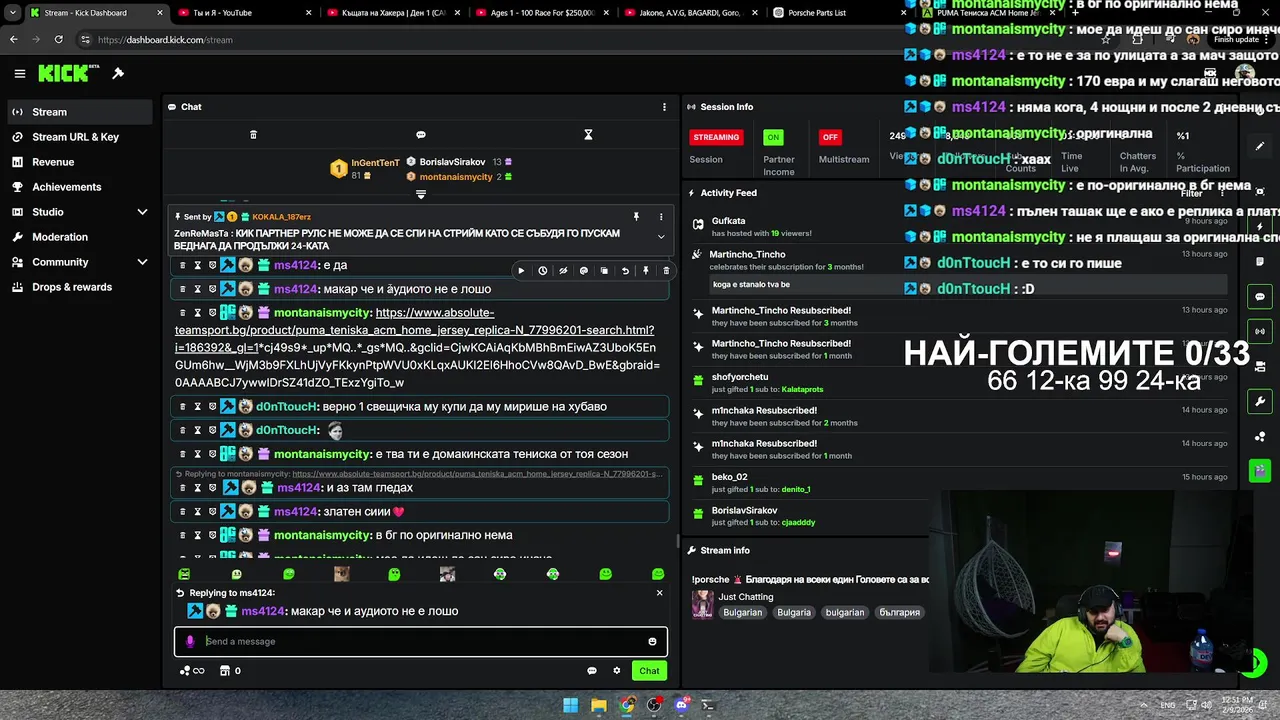This screenshot has height=720, width=1280.
Task: Reload page with browser refresh button
Action: click(x=58, y=40)
